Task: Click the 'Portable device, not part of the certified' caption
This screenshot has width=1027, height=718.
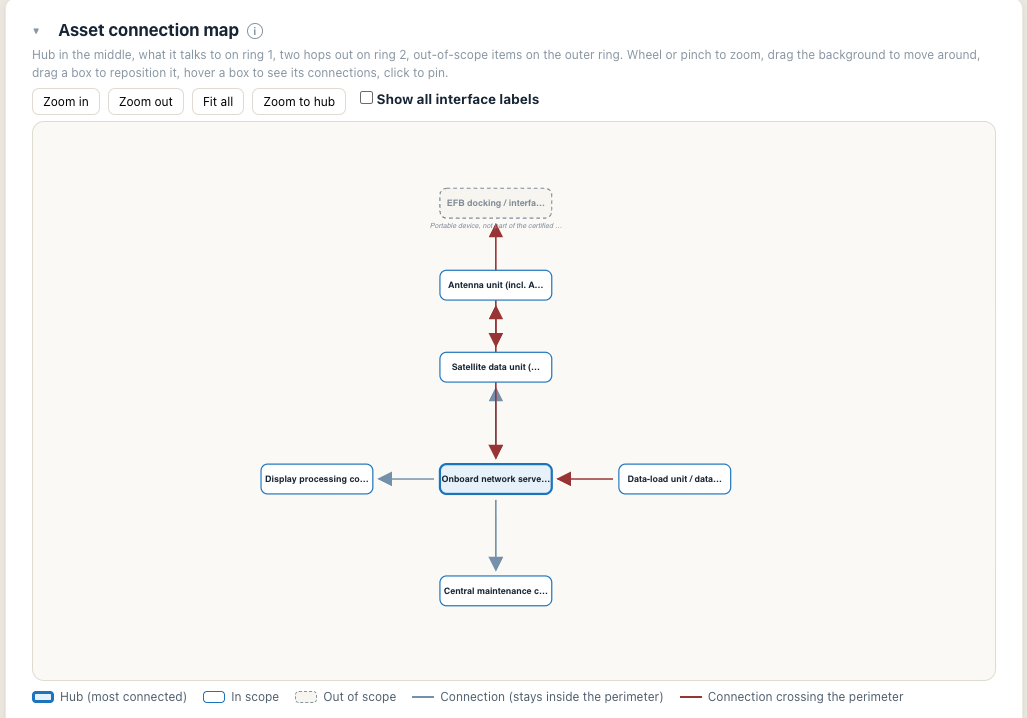Action: (496, 225)
